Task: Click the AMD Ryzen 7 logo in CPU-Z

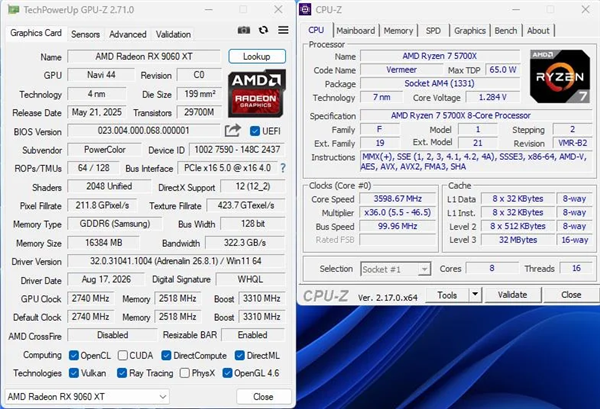Action: (560, 77)
